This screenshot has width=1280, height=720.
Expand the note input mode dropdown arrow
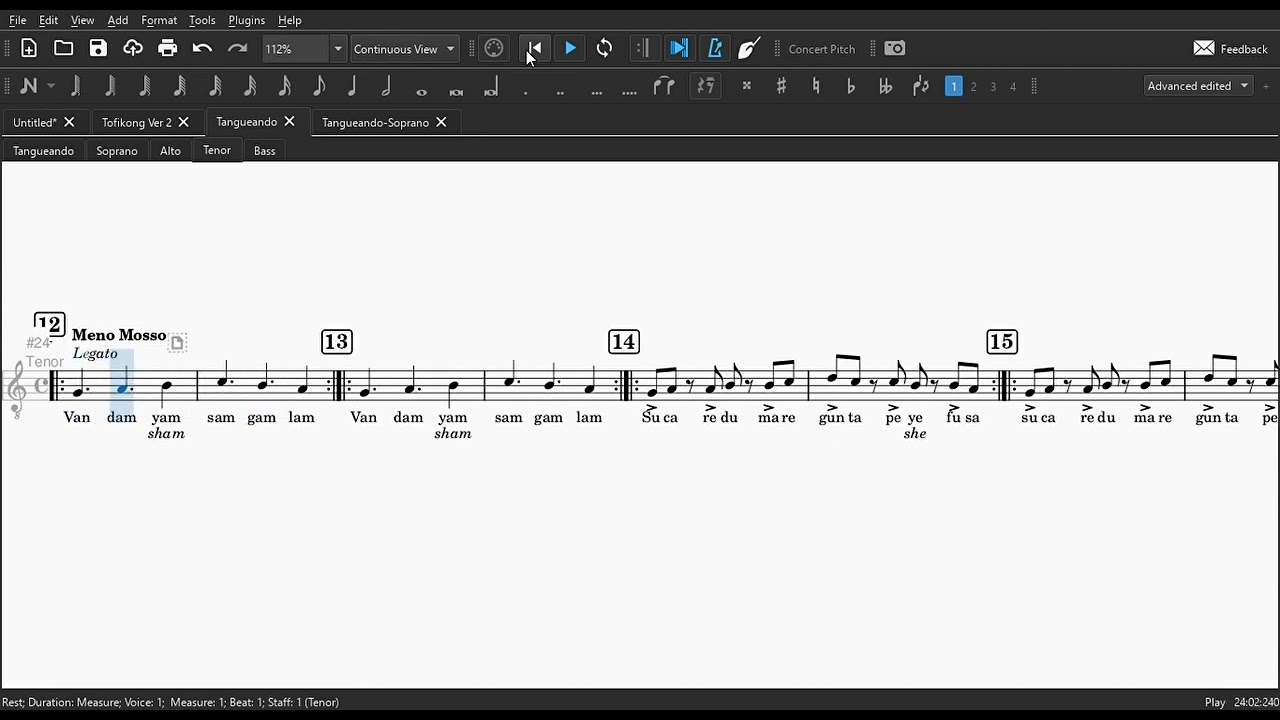click(51, 86)
